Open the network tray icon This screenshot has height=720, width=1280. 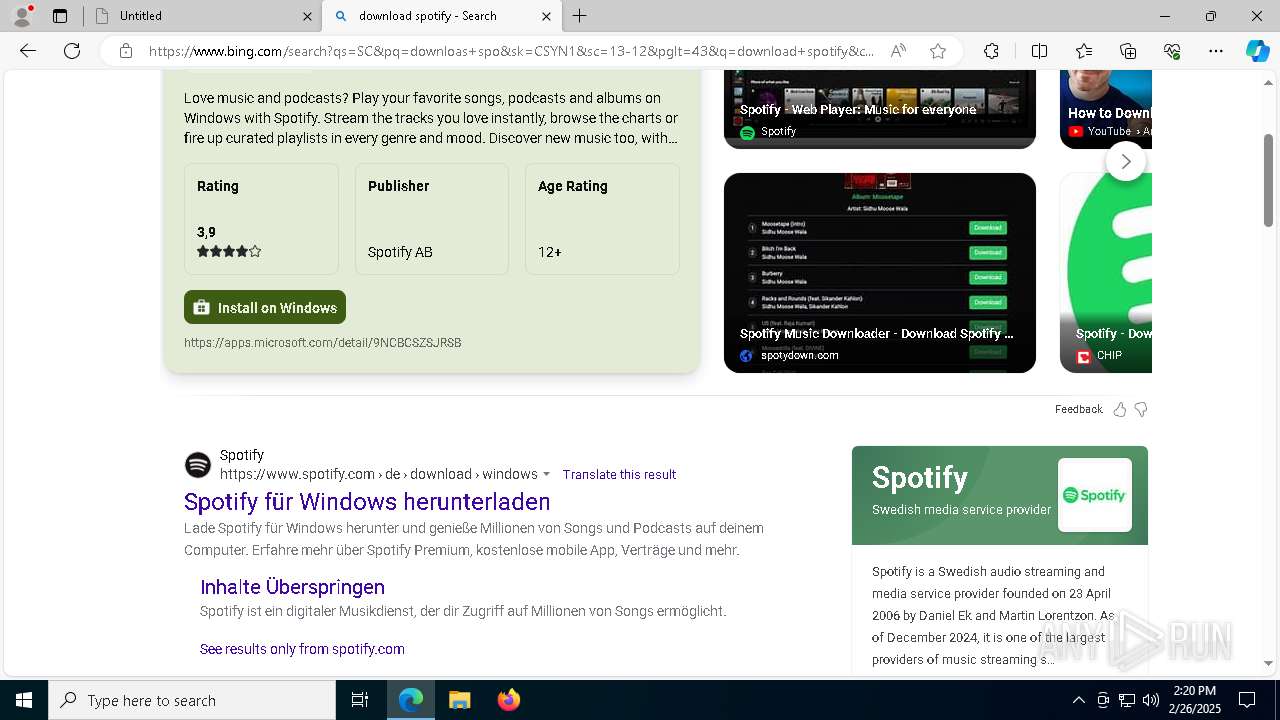1126,700
